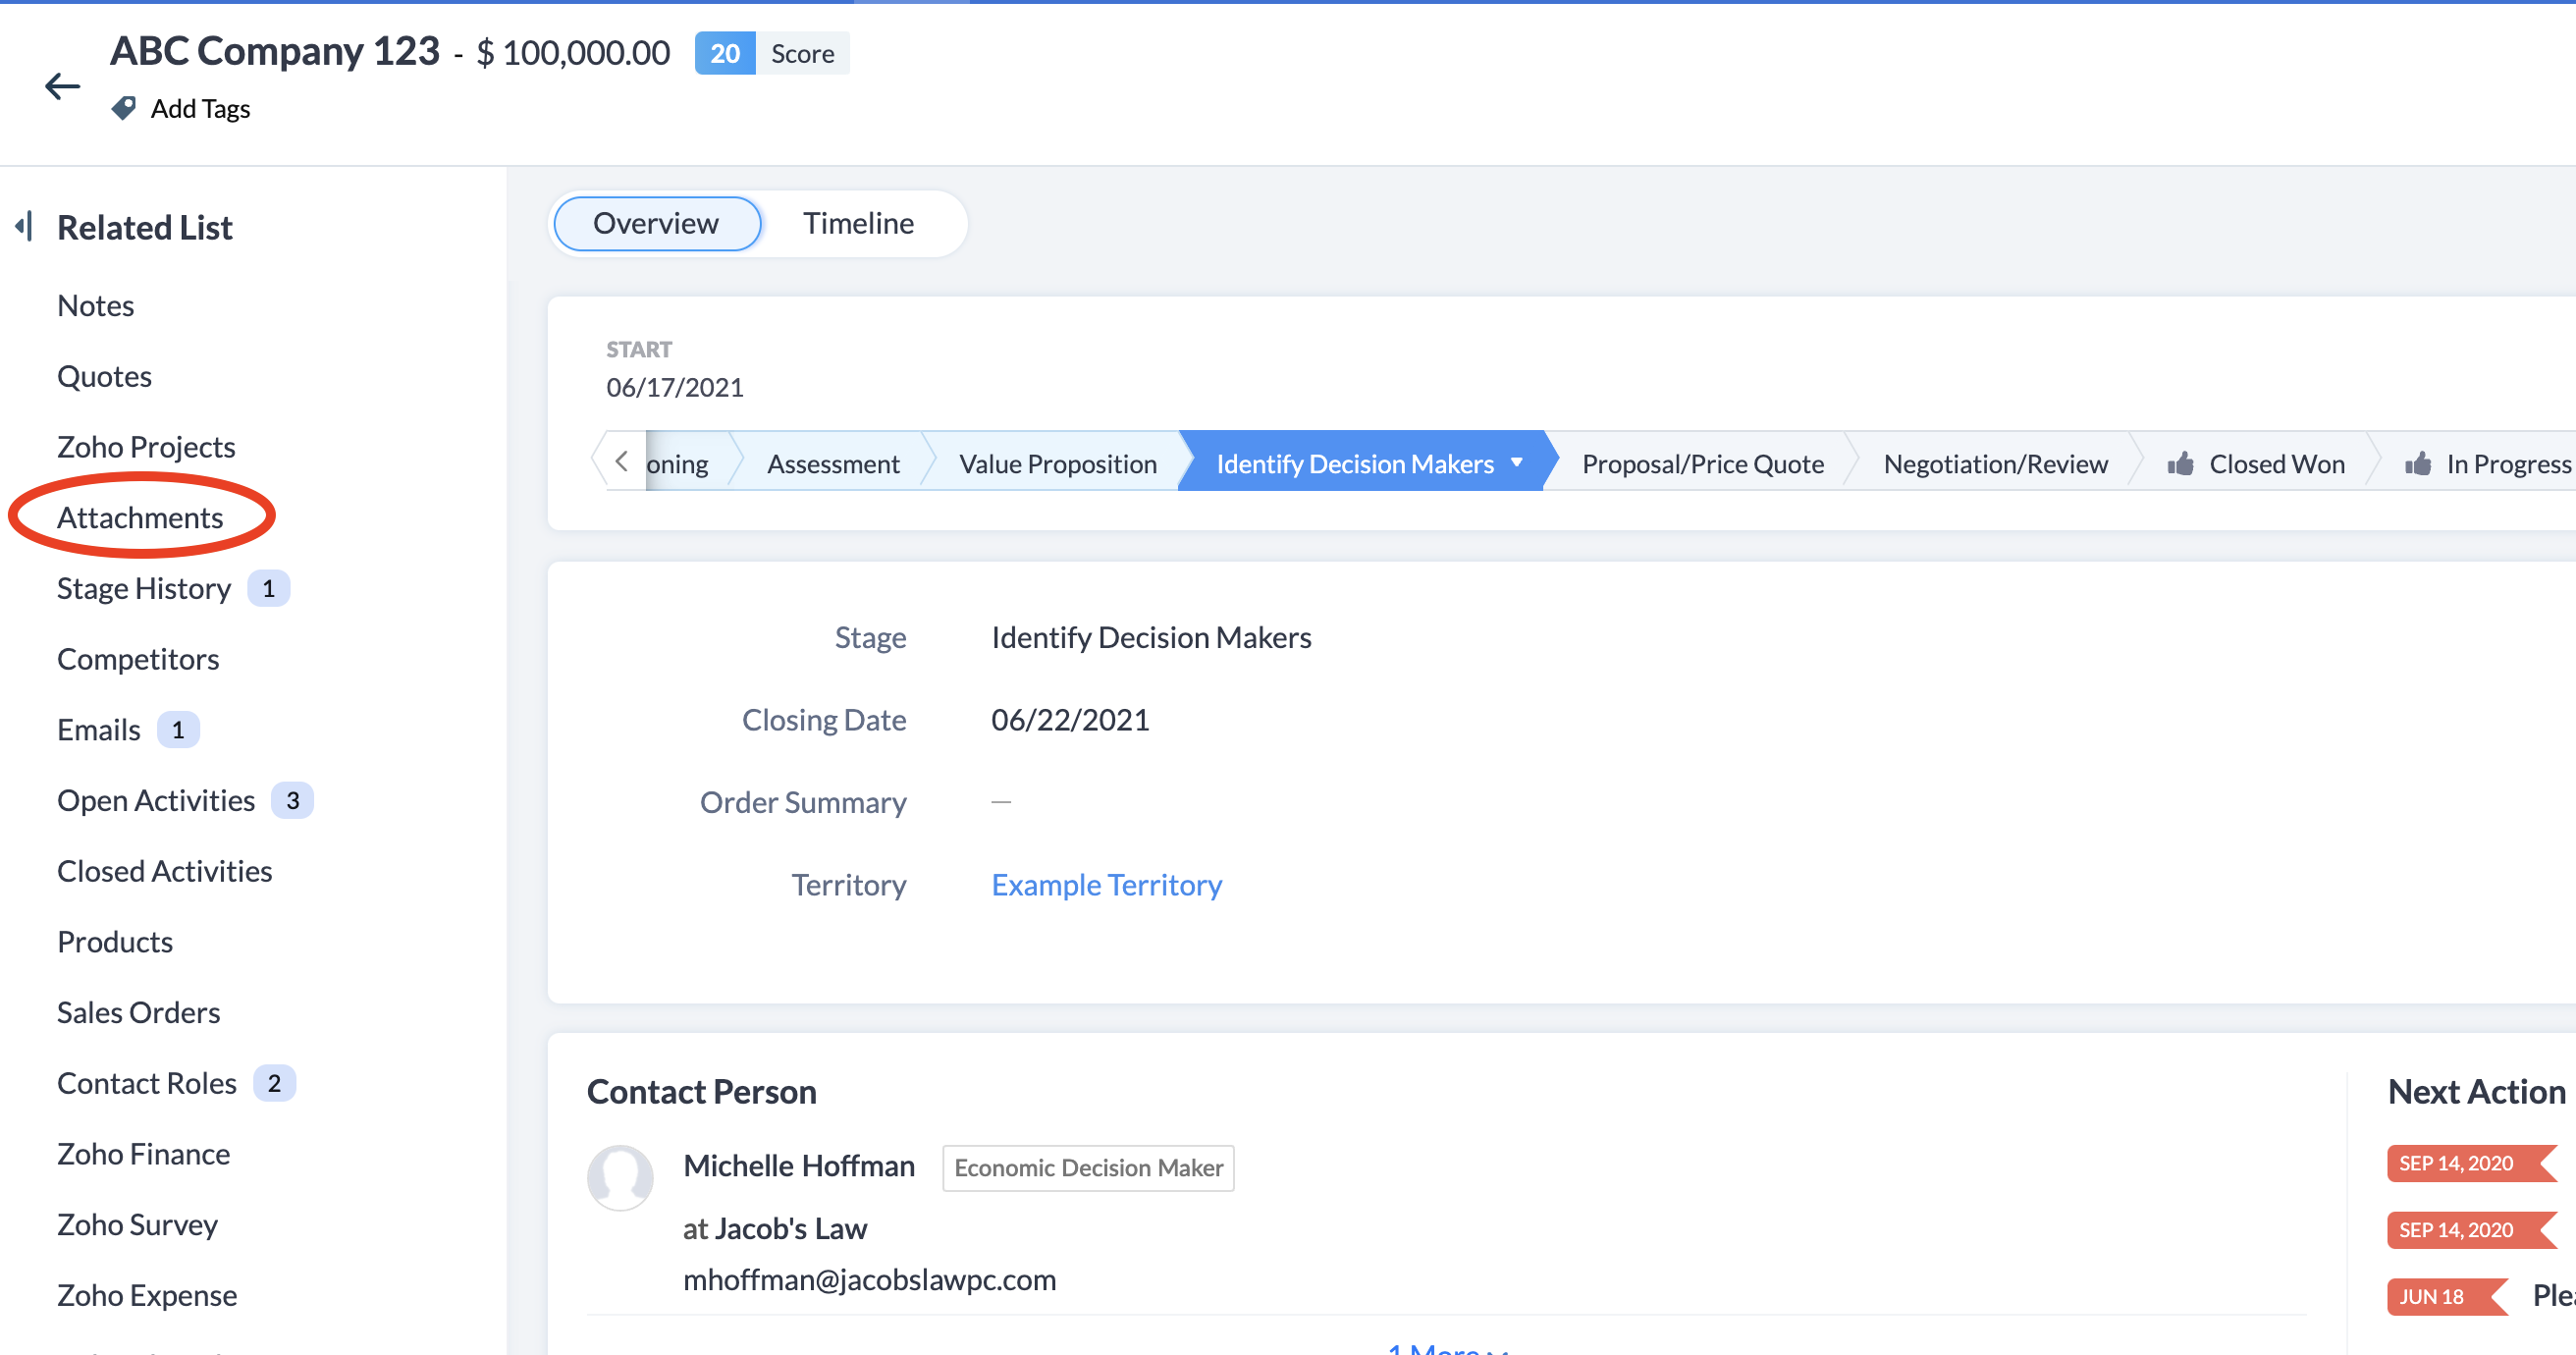Open Products related list
Screen dimensions: 2576x1355
pyautogui.click(x=115, y=942)
